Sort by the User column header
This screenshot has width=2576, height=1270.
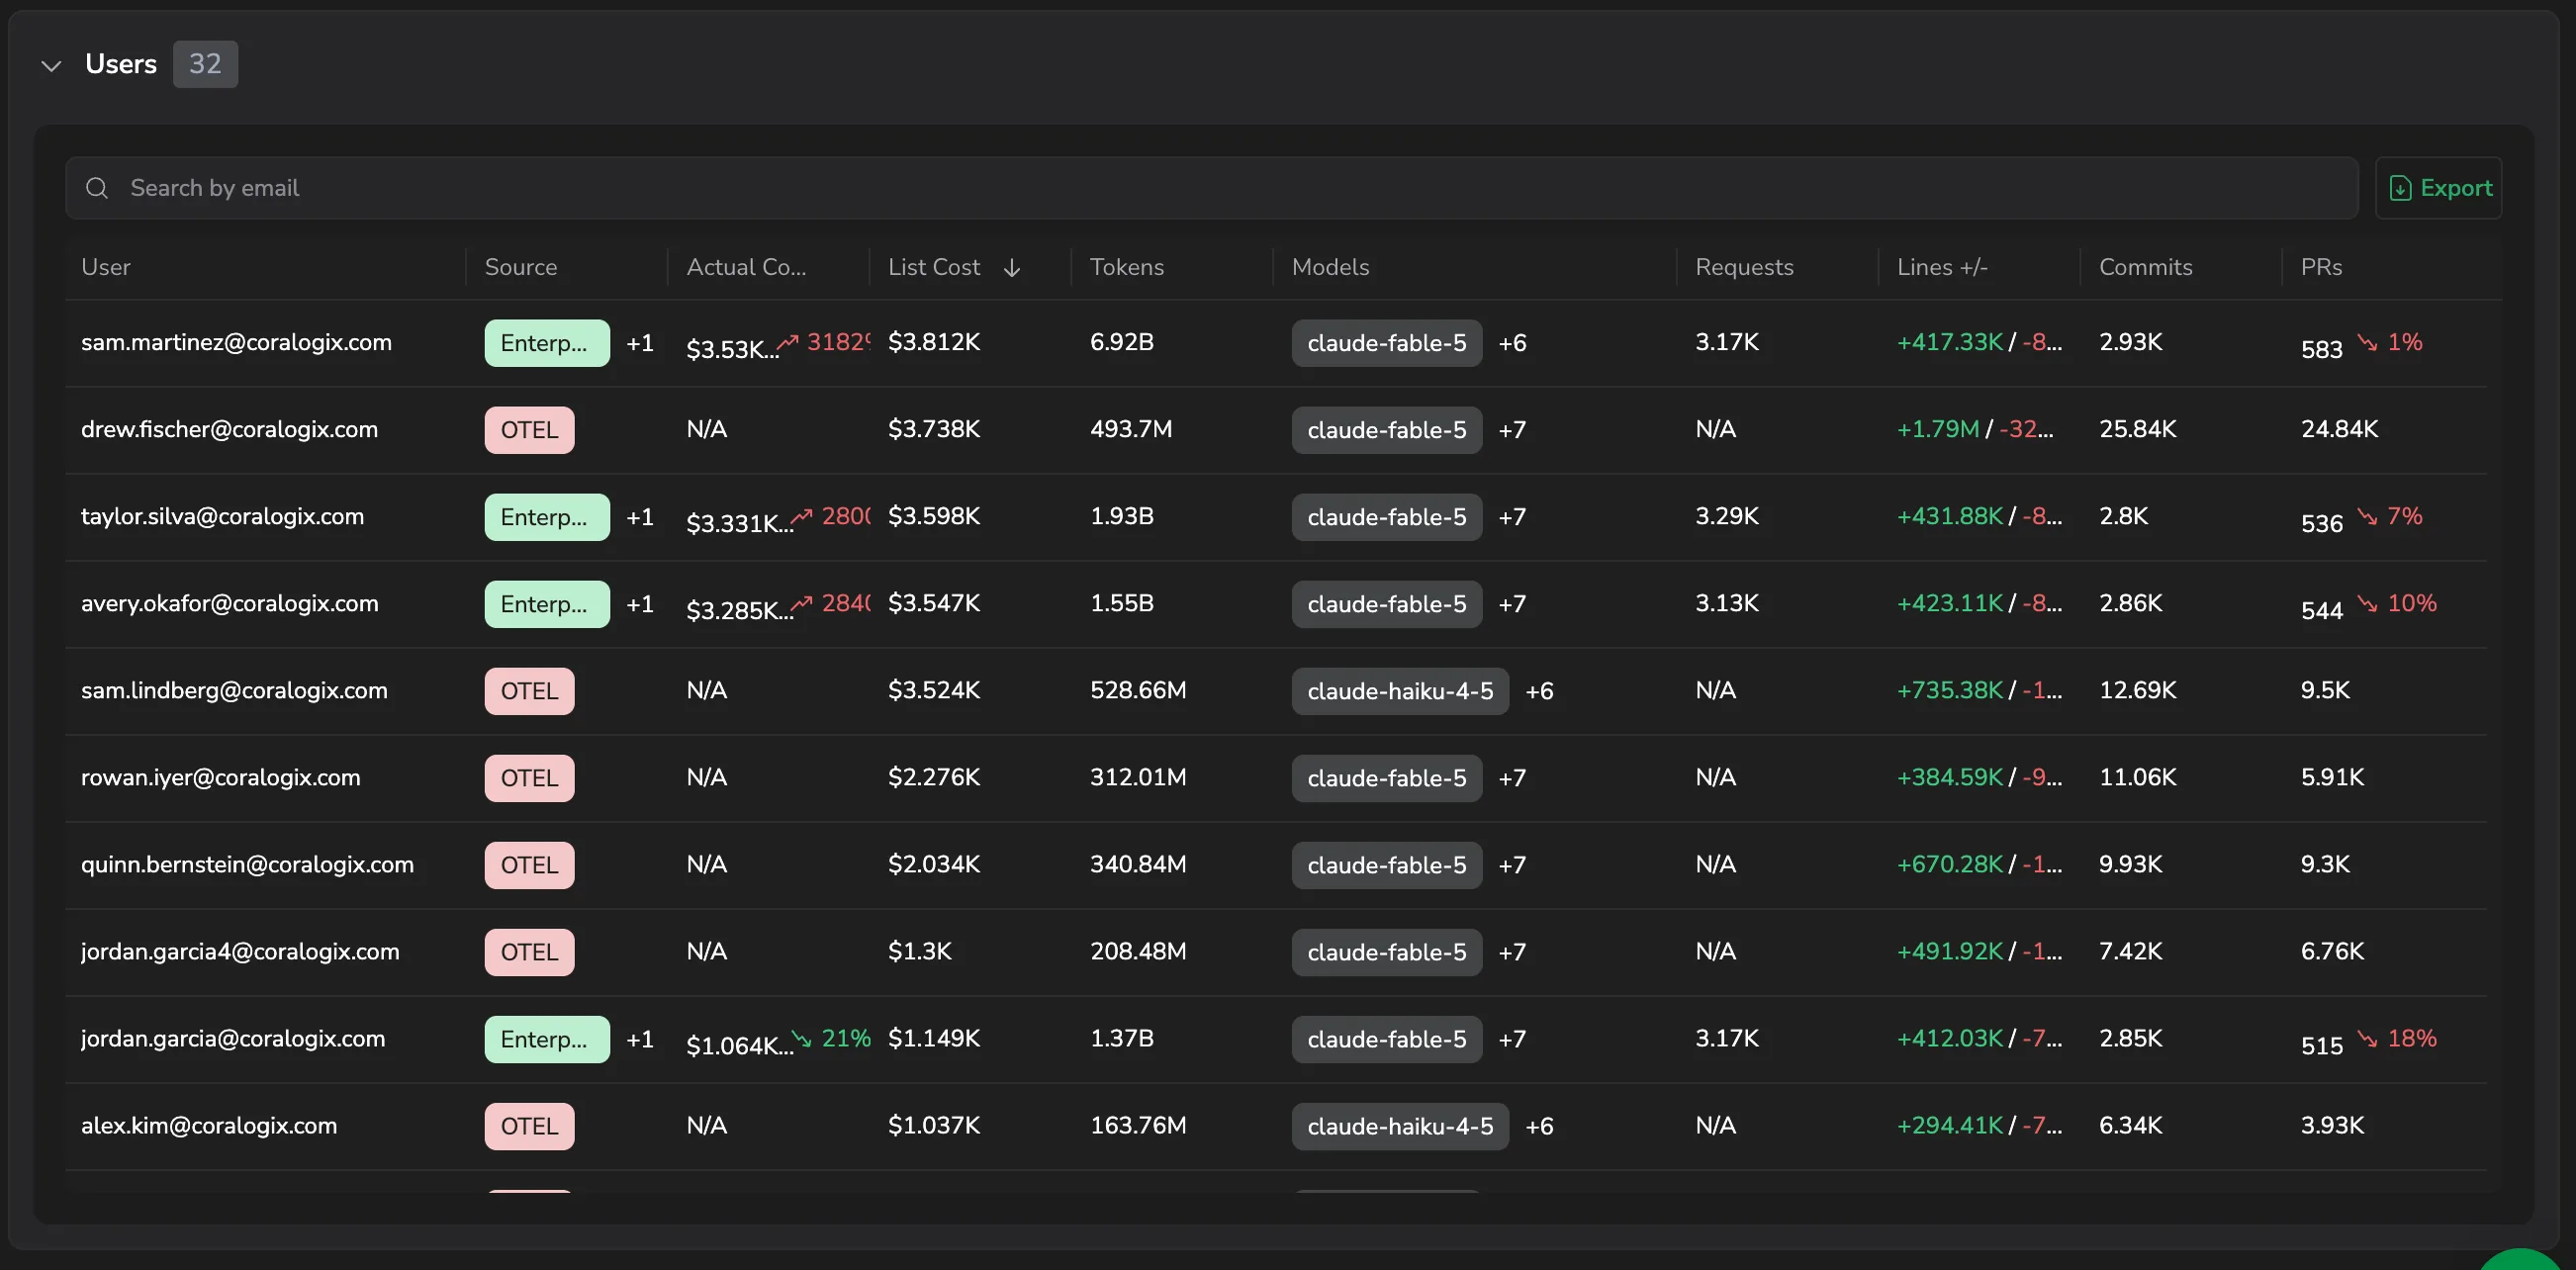tap(106, 267)
